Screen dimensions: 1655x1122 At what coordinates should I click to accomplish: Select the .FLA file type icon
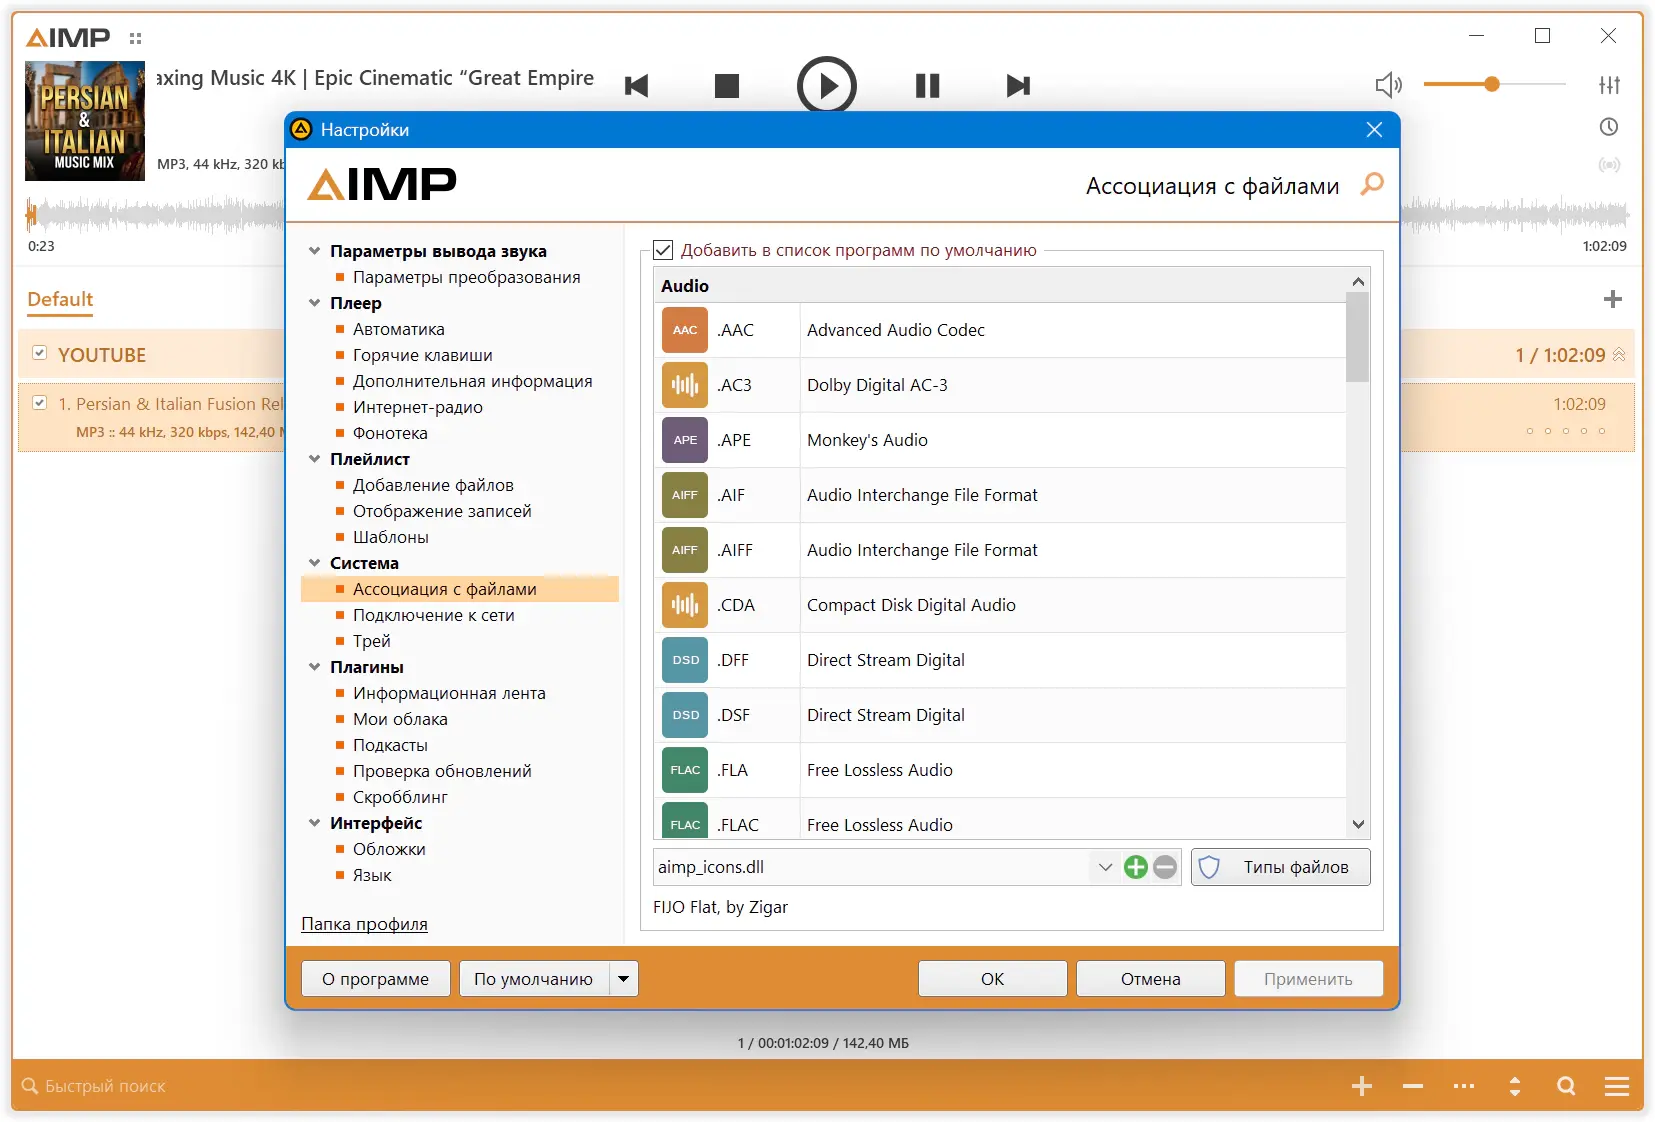click(685, 770)
